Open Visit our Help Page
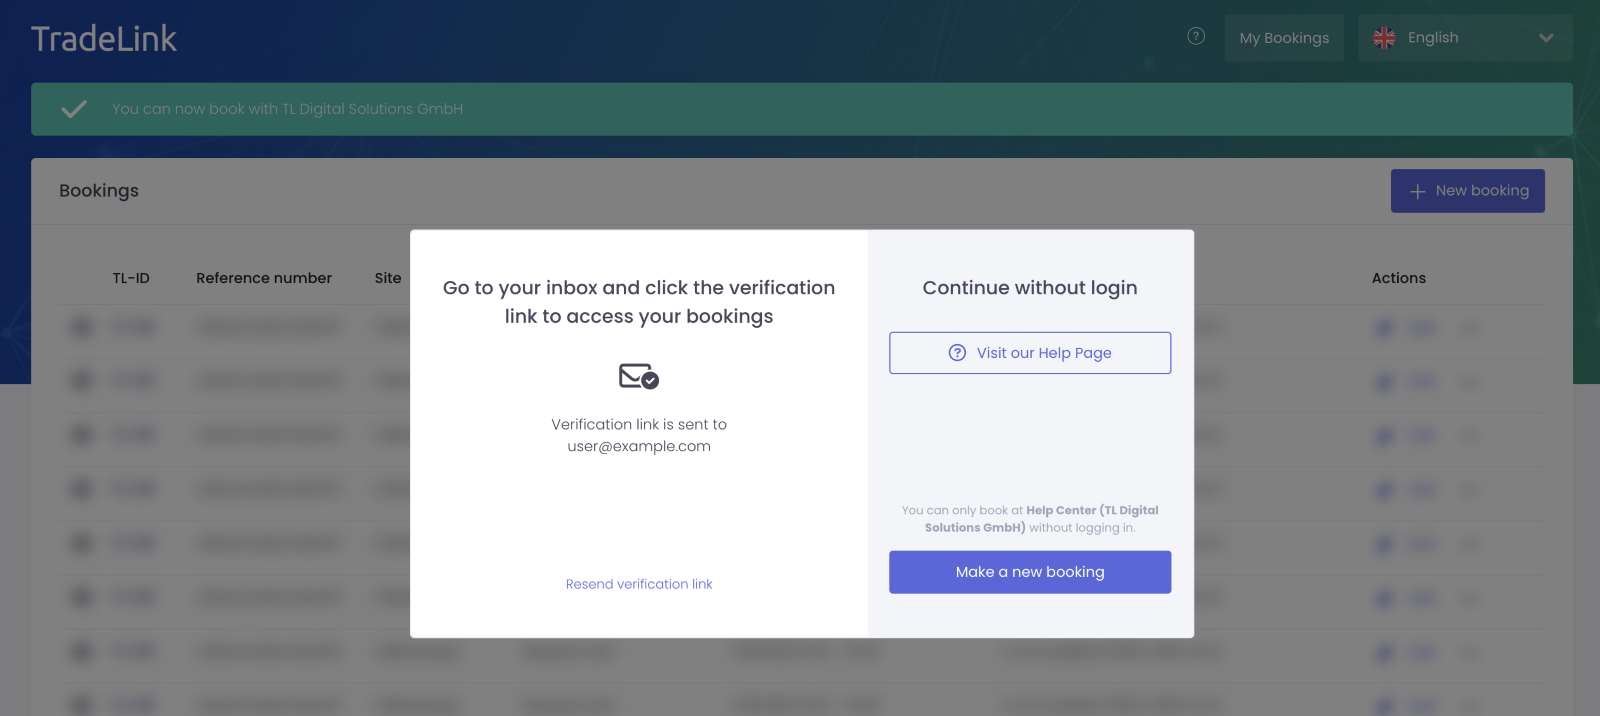Viewport: 1600px width, 716px height. click(1030, 353)
